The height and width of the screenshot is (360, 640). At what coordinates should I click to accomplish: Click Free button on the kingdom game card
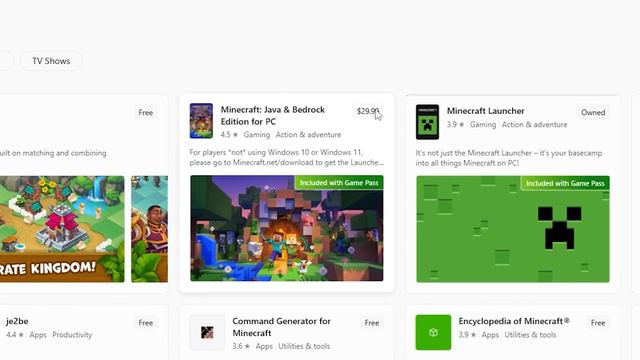[x=146, y=113]
